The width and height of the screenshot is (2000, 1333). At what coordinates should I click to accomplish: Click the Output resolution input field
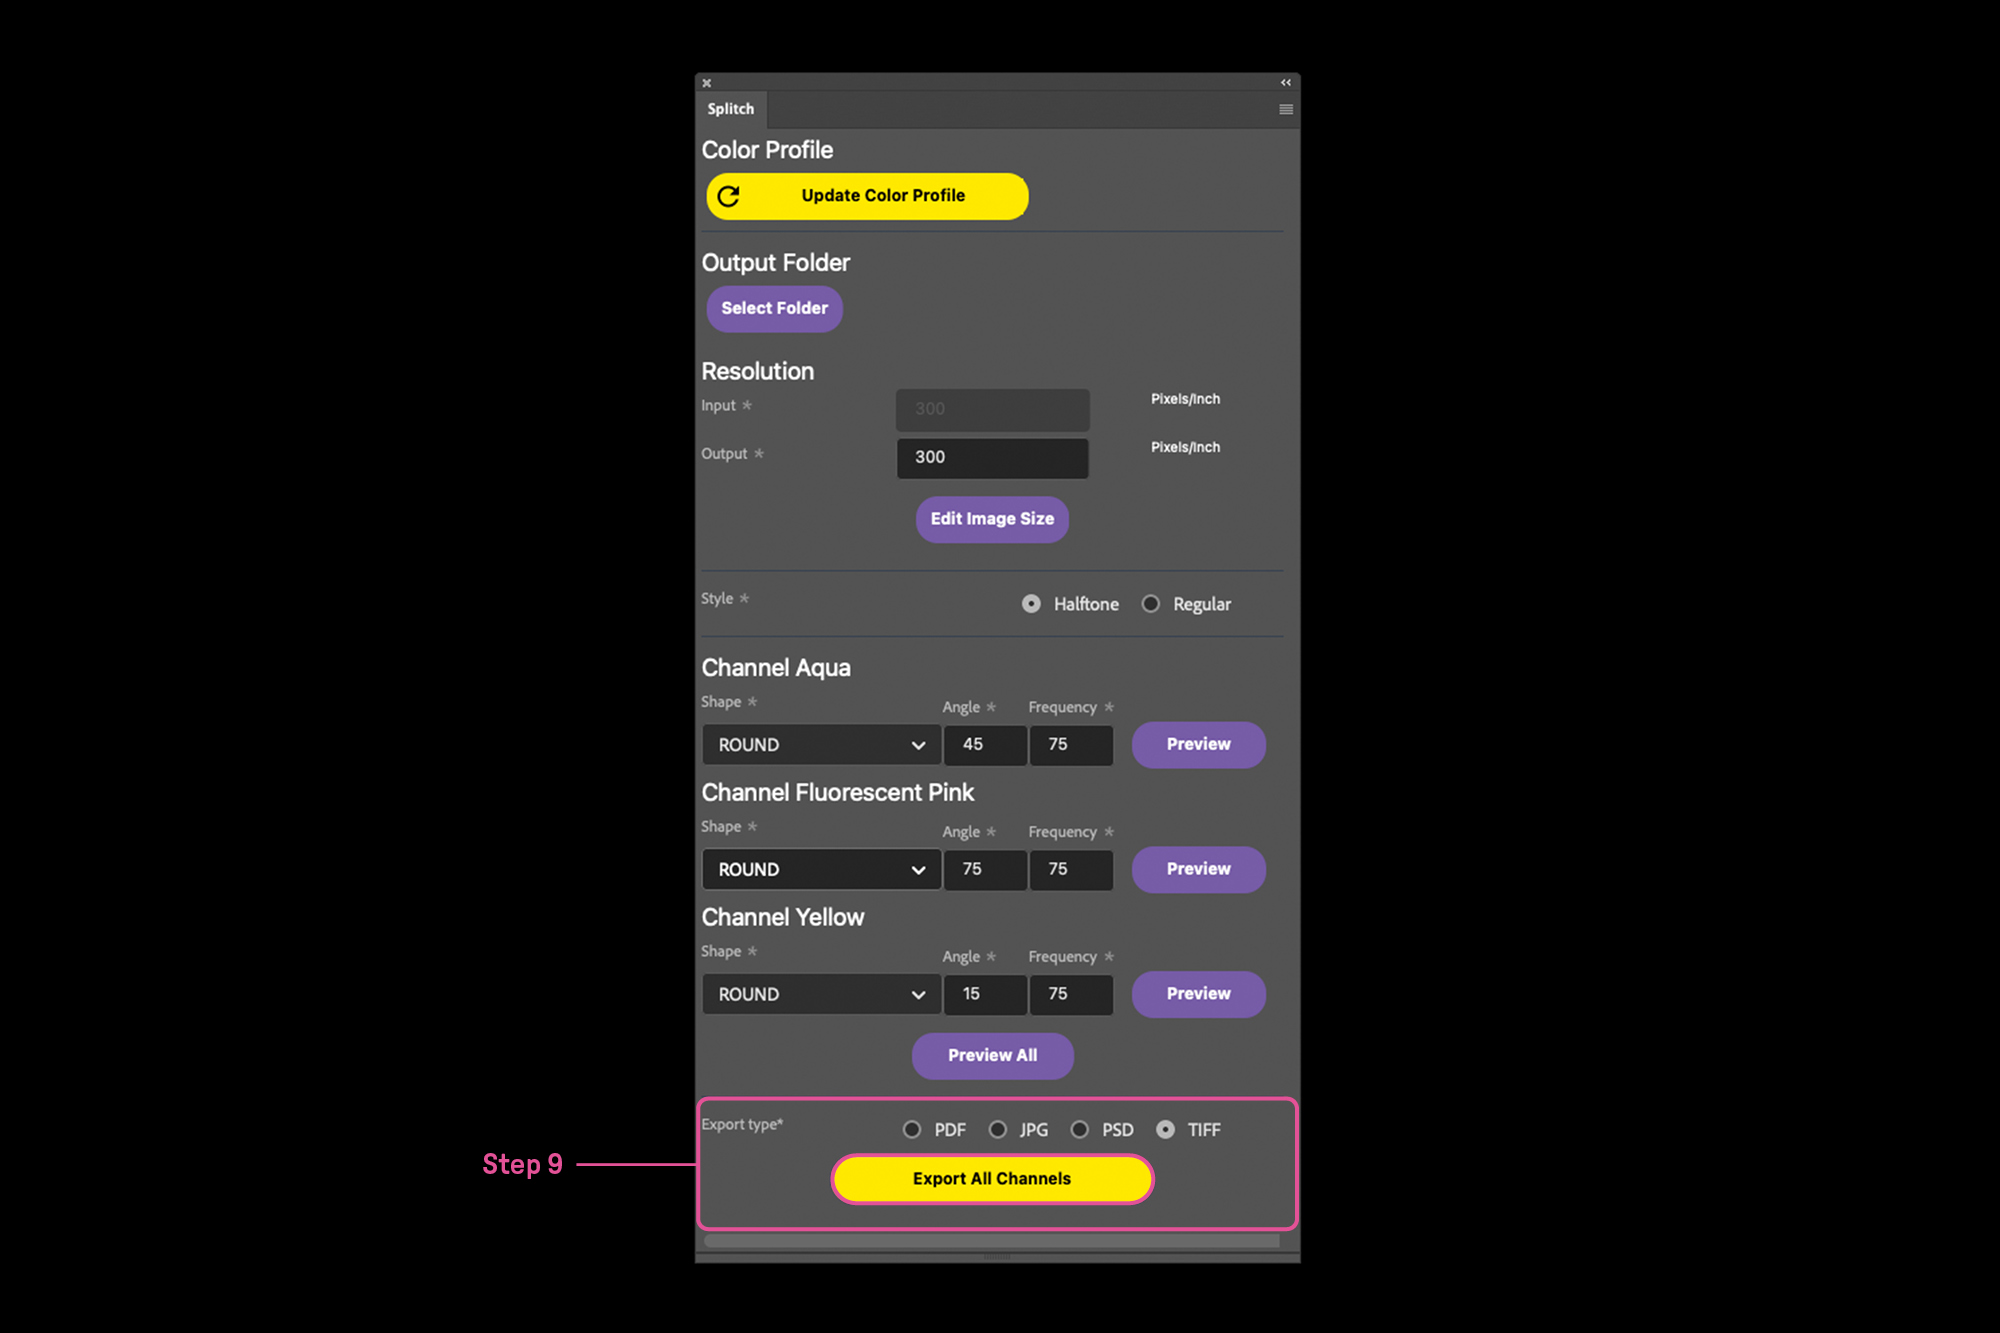(992, 457)
